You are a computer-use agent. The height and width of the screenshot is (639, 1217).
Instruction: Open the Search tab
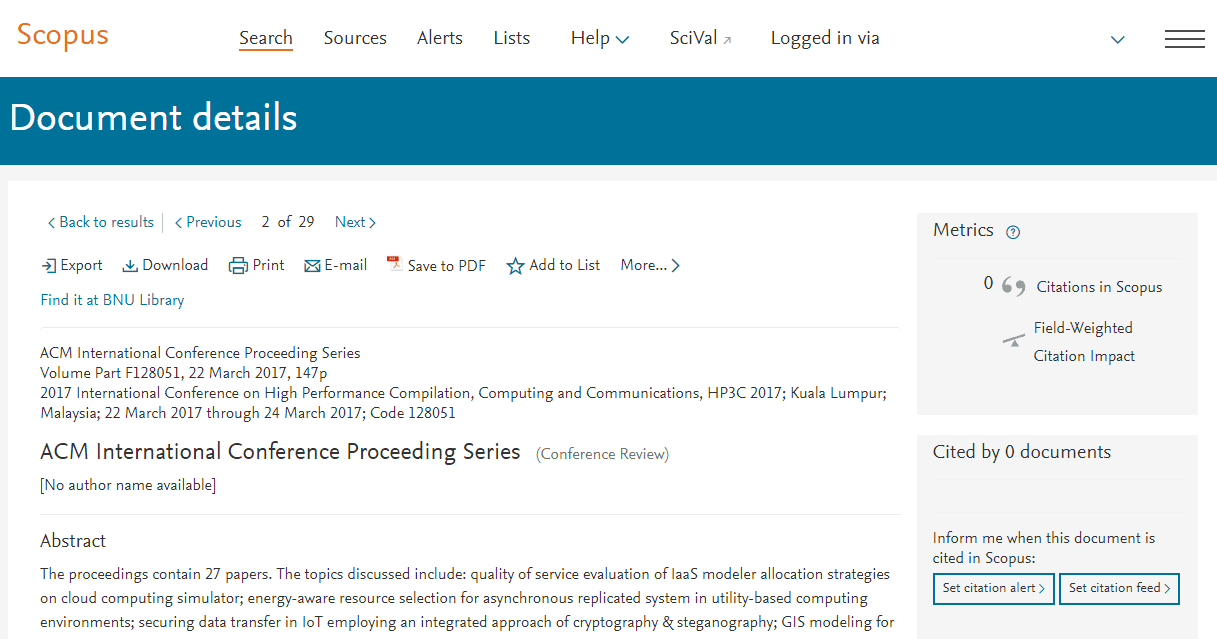(266, 38)
